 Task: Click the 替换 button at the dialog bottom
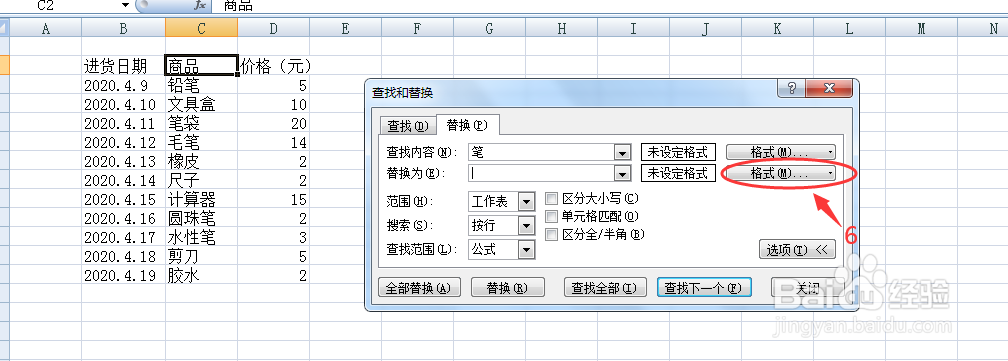[507, 288]
